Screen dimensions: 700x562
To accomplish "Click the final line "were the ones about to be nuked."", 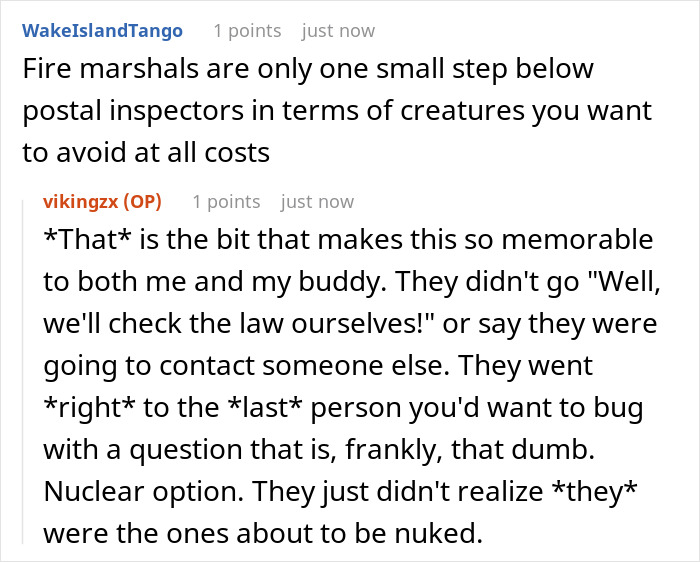I will (263, 533).
